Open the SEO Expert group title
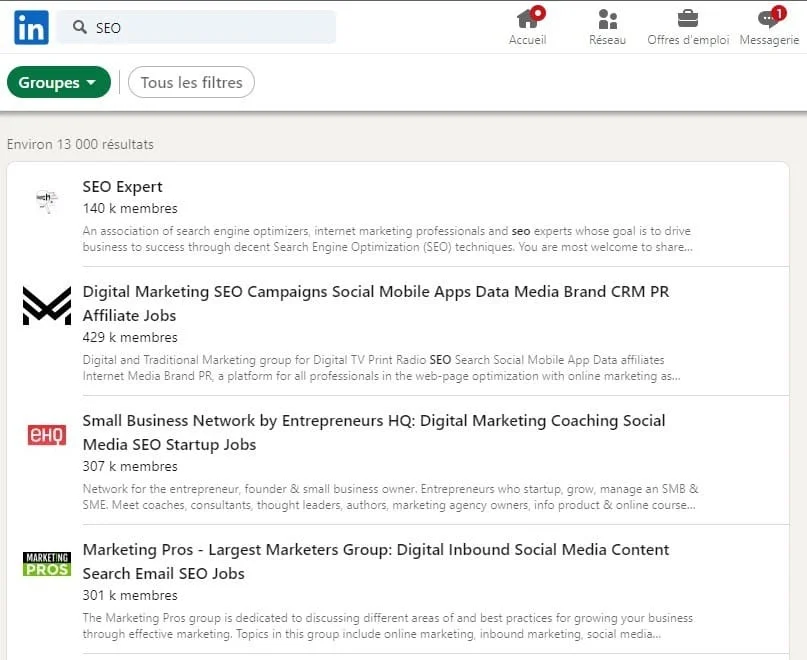This screenshot has height=660, width=807. pos(122,186)
